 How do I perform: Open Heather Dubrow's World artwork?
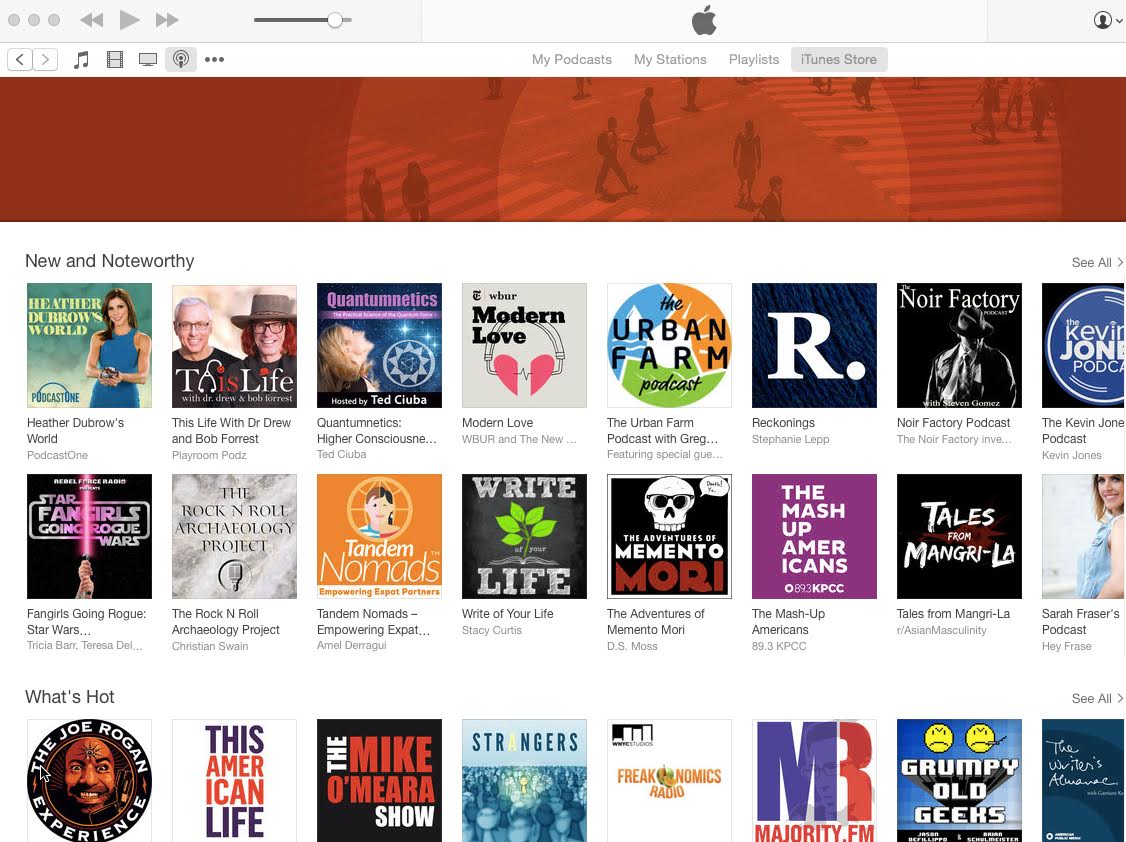click(89, 345)
